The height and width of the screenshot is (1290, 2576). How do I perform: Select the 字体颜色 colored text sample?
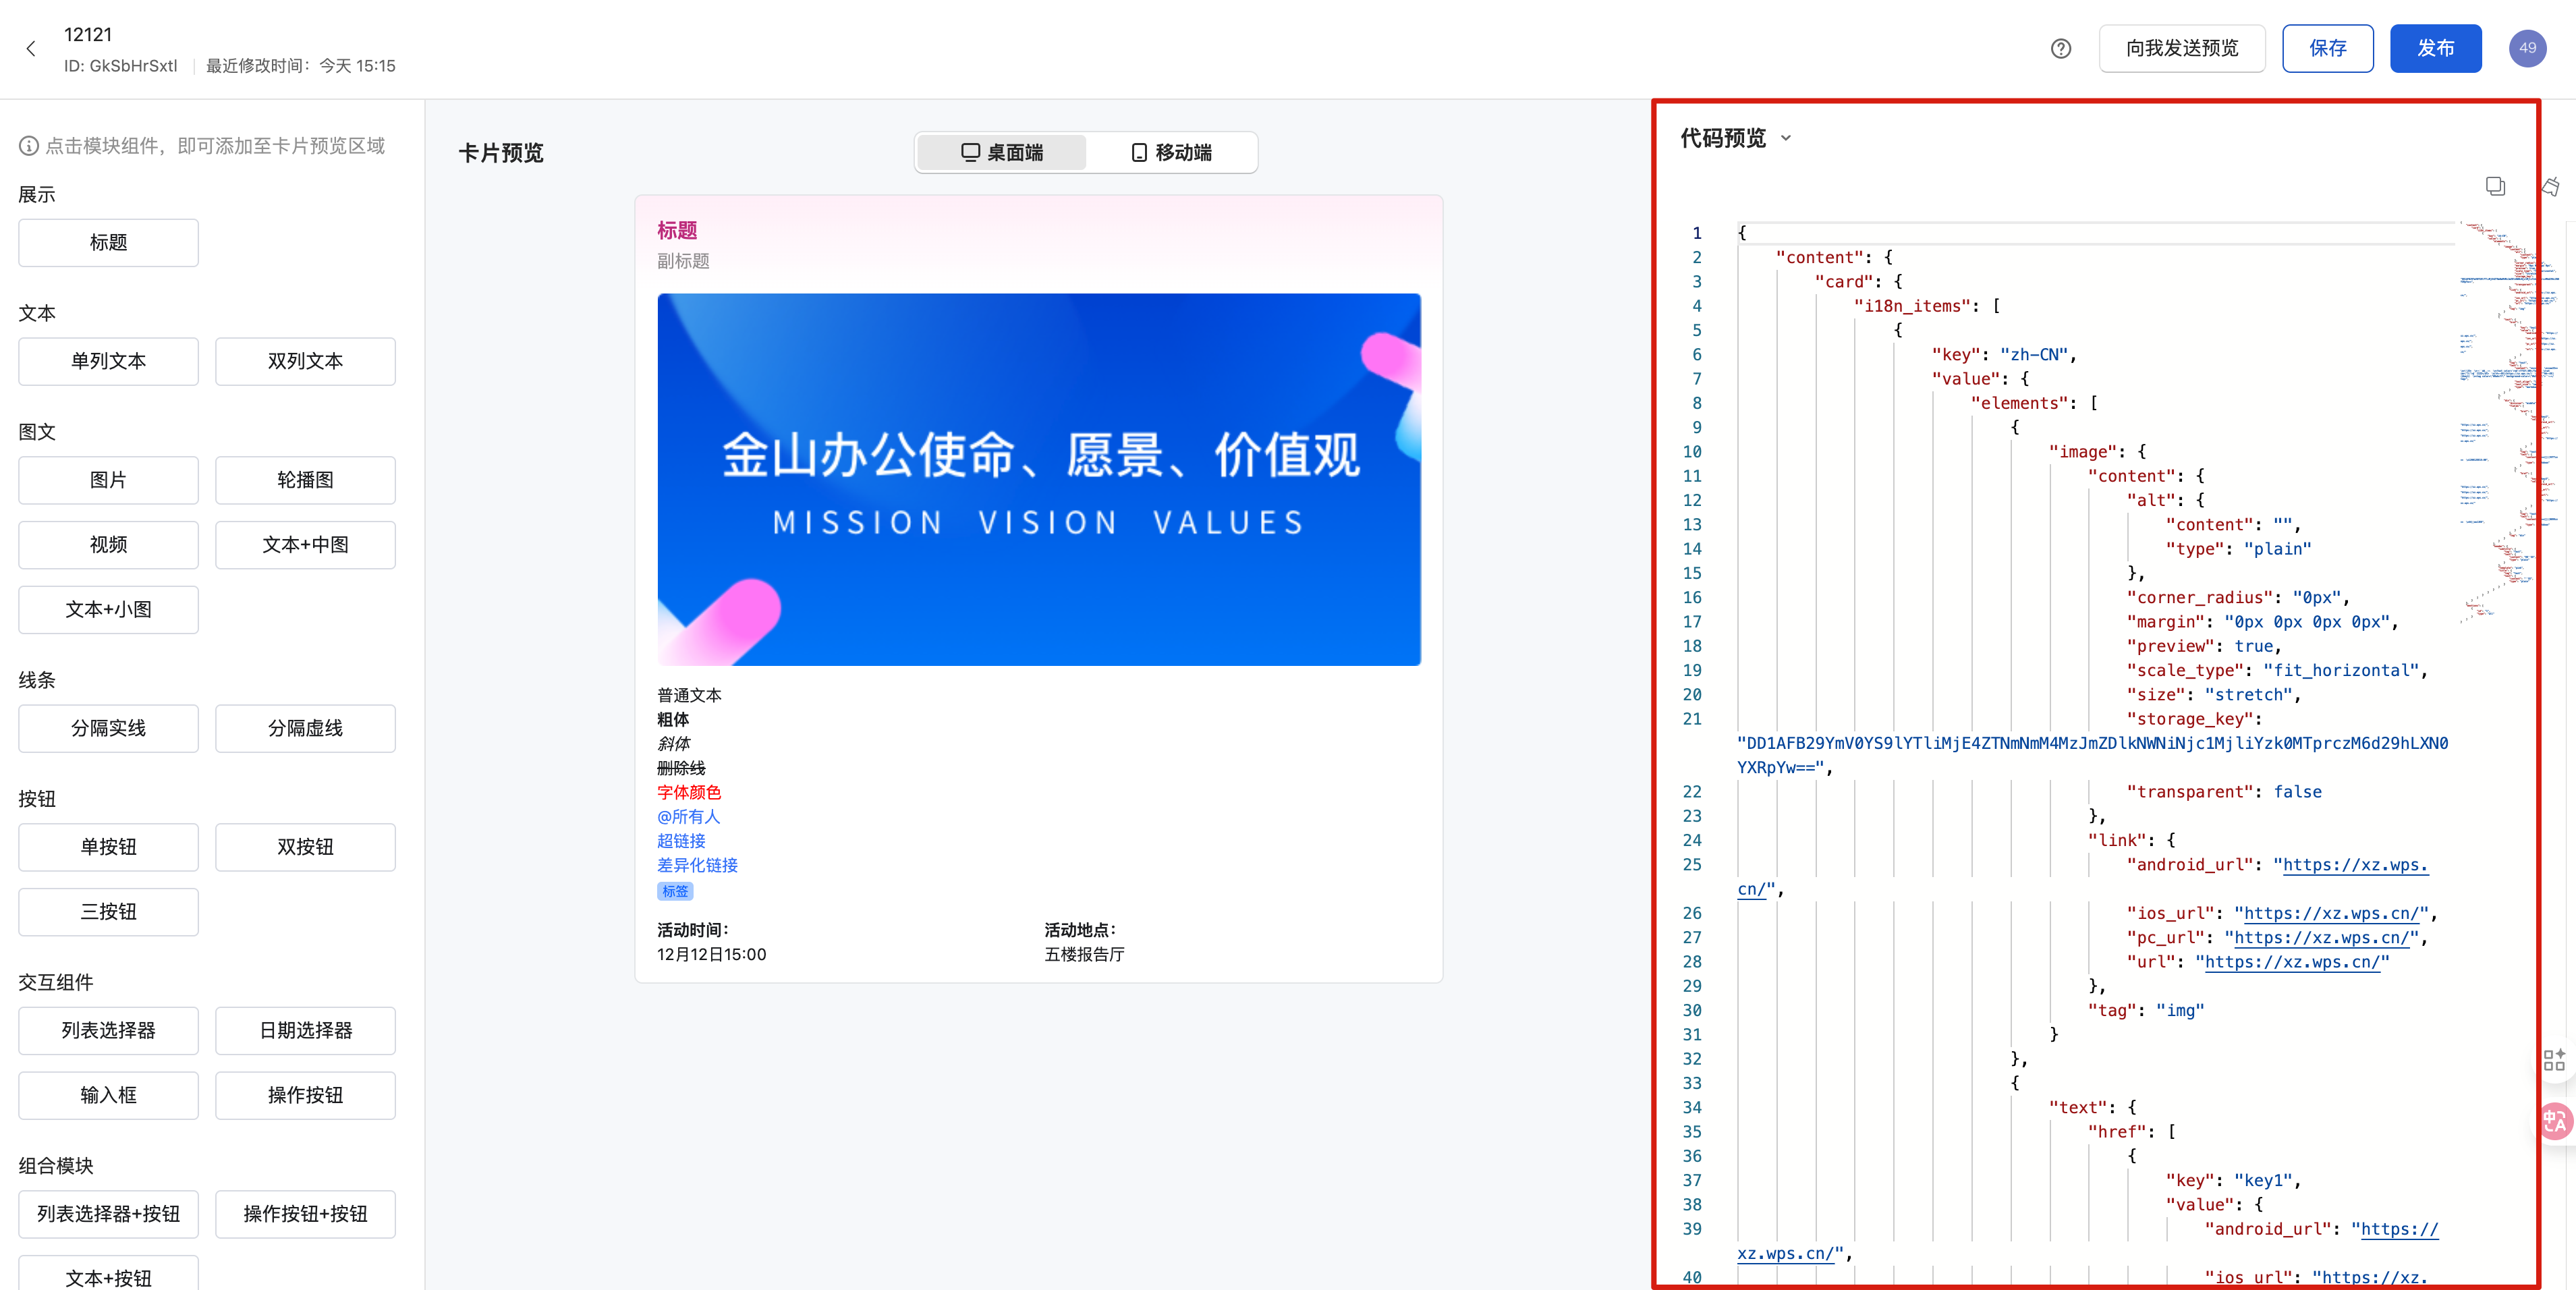point(689,792)
